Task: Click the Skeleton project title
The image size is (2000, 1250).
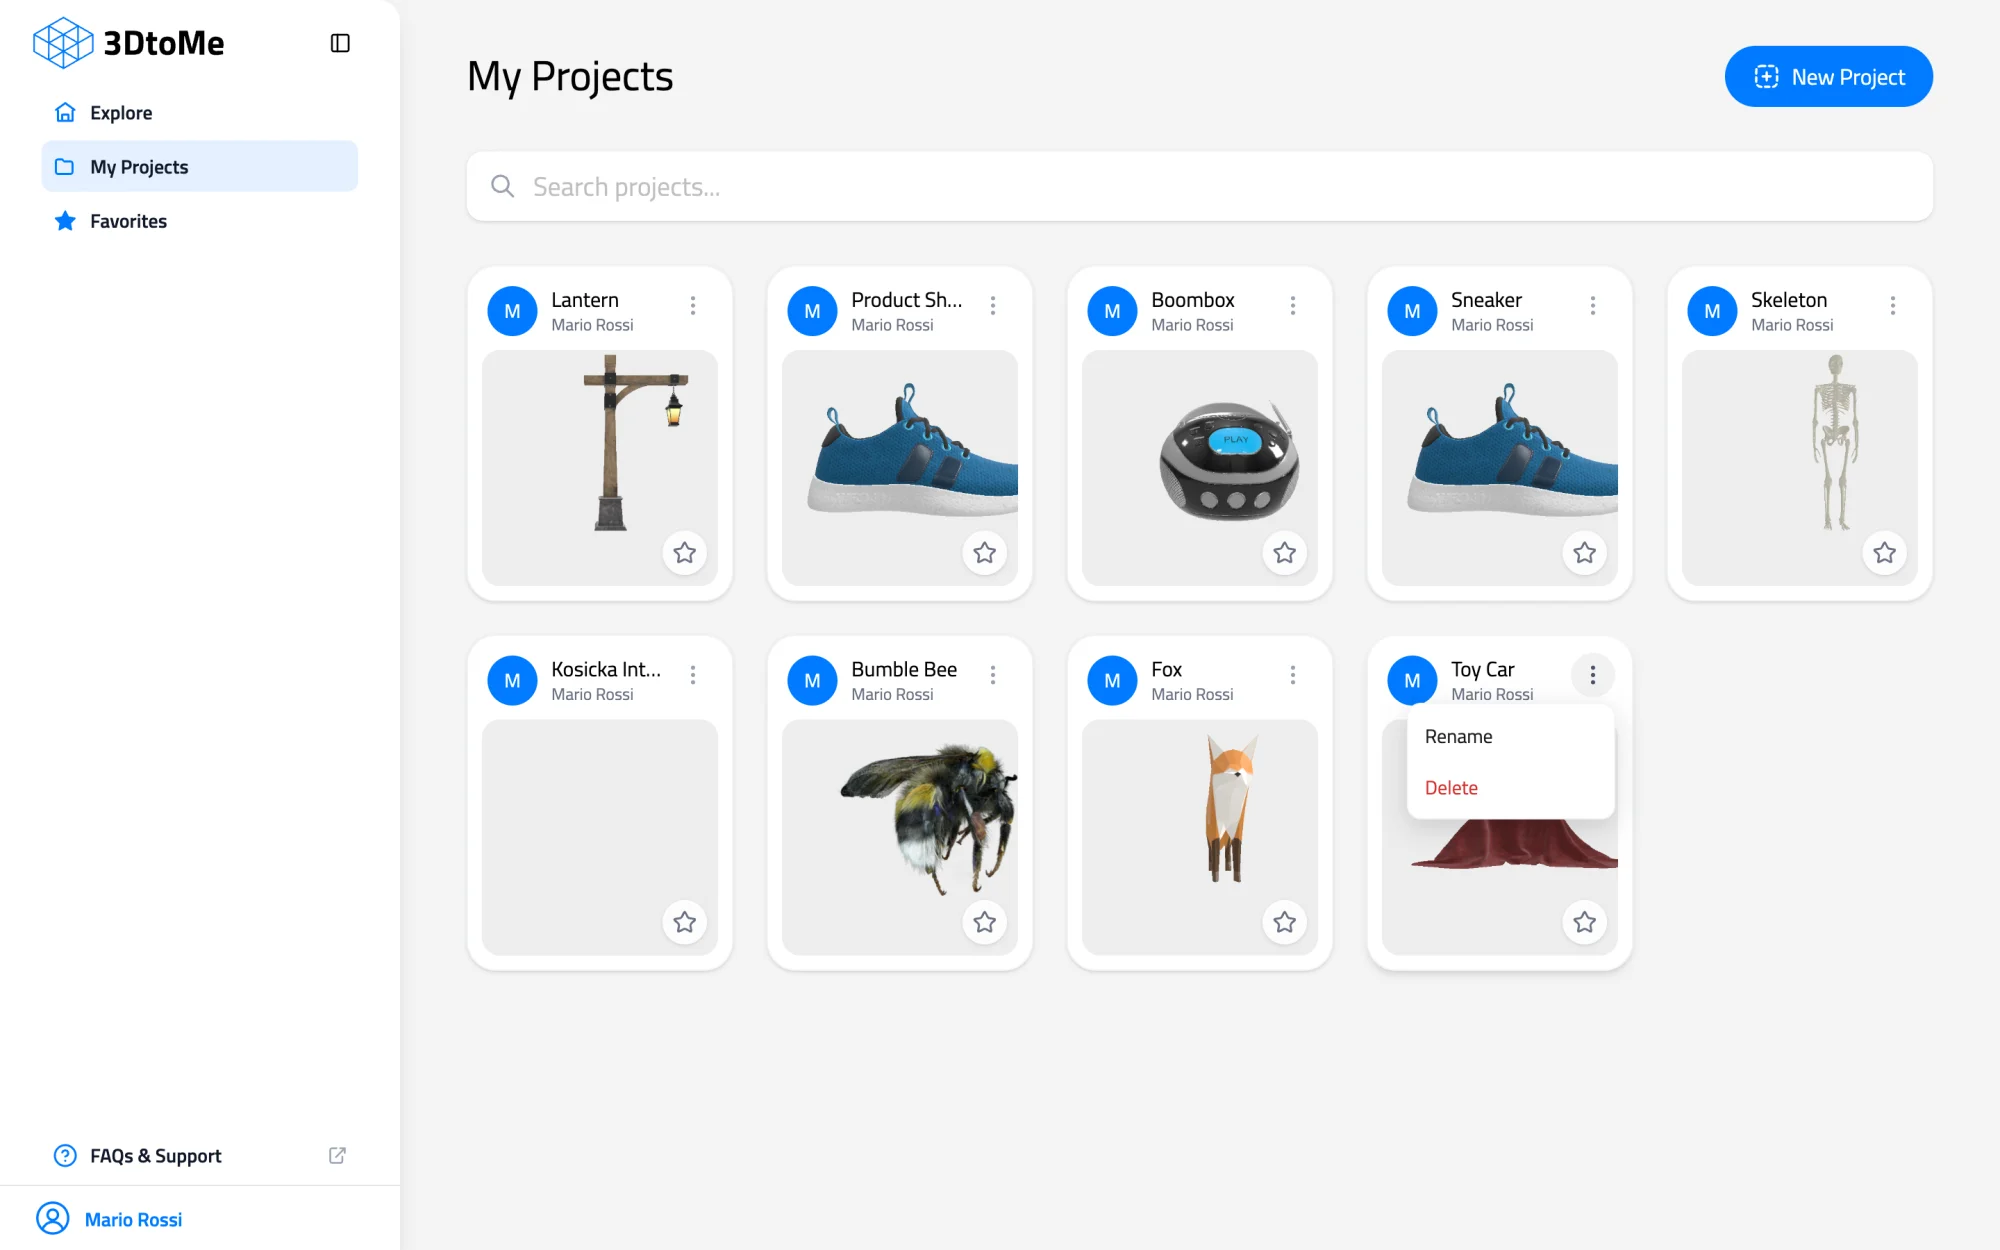Action: 1789,300
